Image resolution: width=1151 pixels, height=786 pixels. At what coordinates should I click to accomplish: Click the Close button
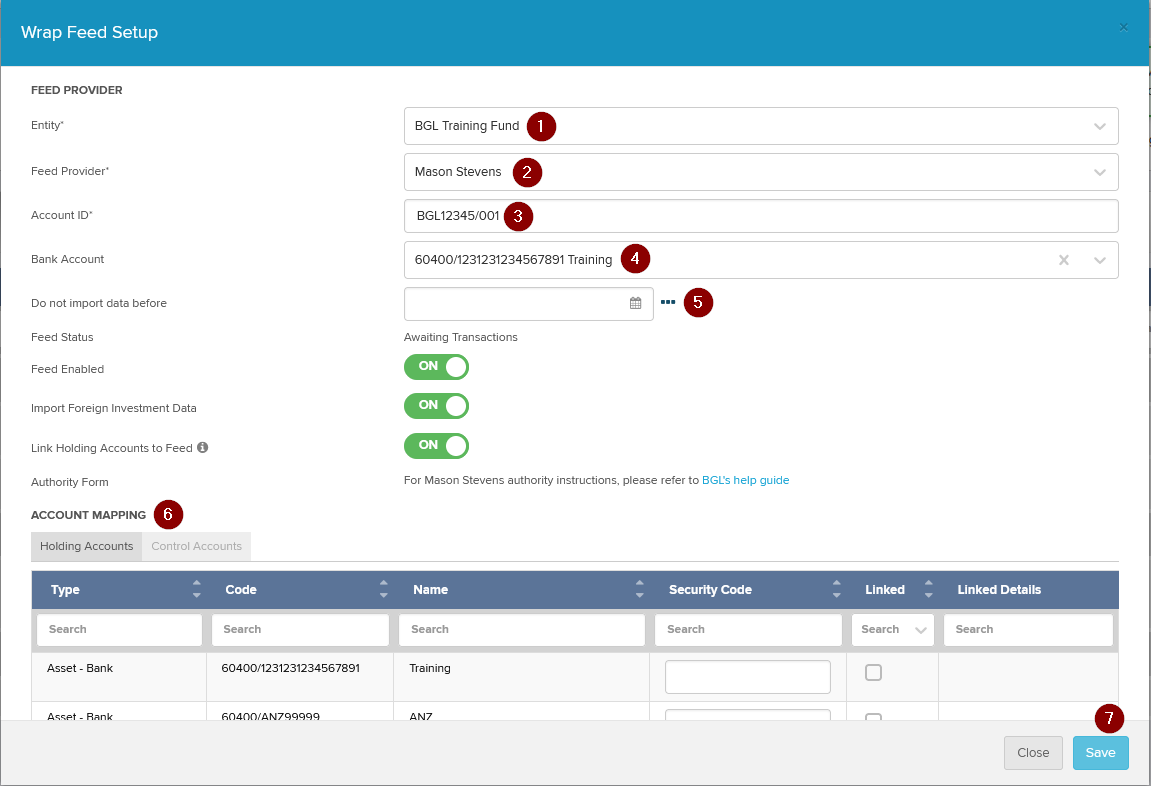pyautogui.click(x=1033, y=753)
